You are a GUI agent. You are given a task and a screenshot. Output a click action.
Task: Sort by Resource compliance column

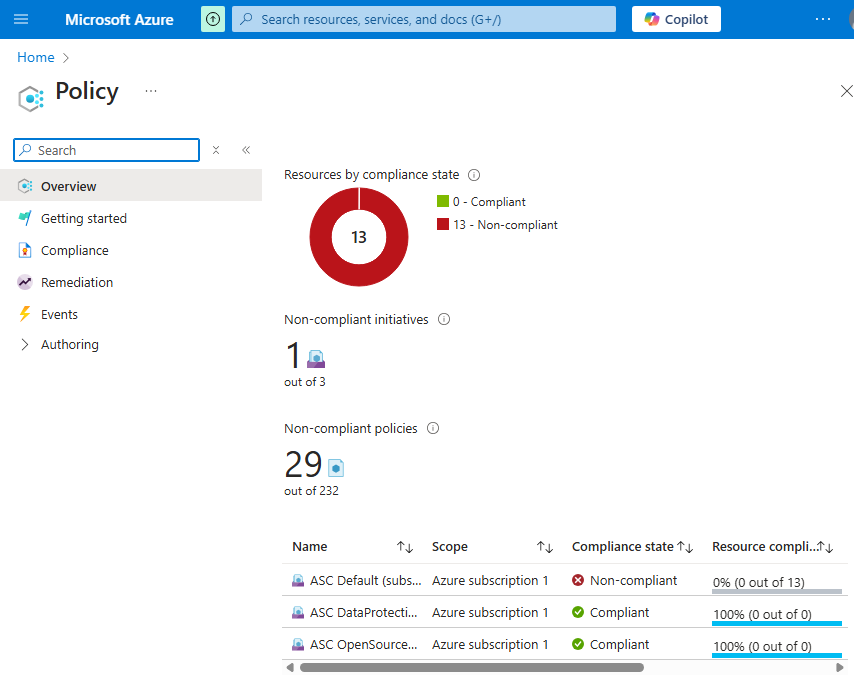pos(825,547)
